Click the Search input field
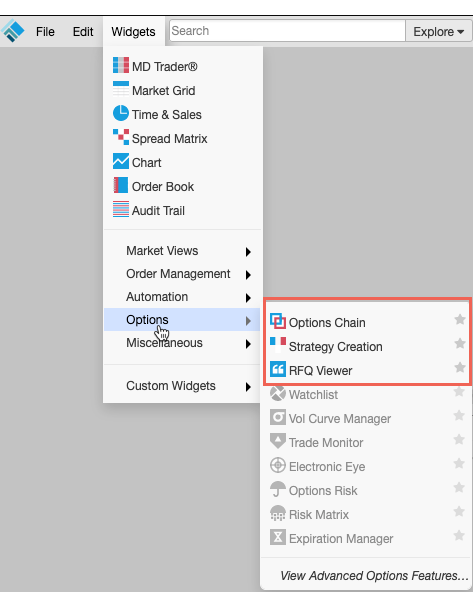 click(x=287, y=31)
